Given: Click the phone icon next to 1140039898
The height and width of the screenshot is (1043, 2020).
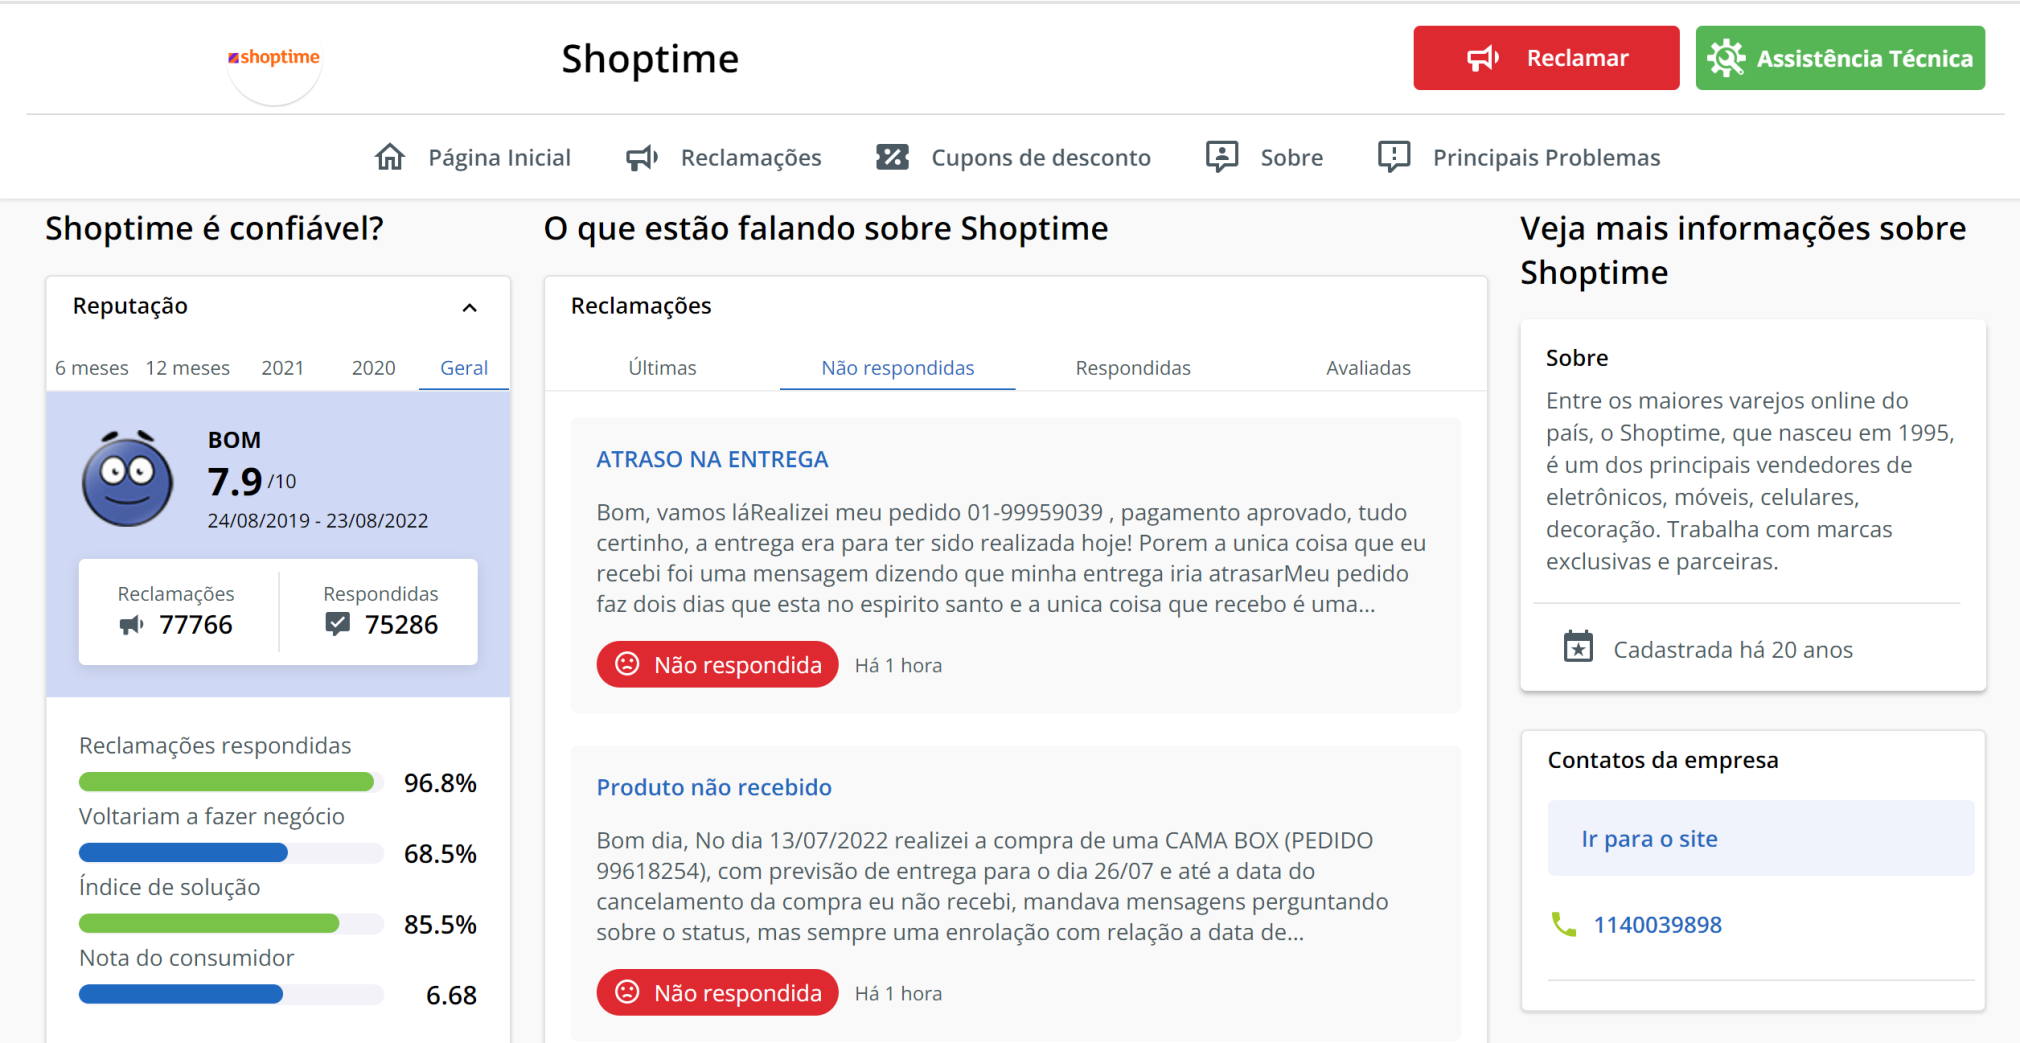Looking at the screenshot, I should tap(1563, 924).
